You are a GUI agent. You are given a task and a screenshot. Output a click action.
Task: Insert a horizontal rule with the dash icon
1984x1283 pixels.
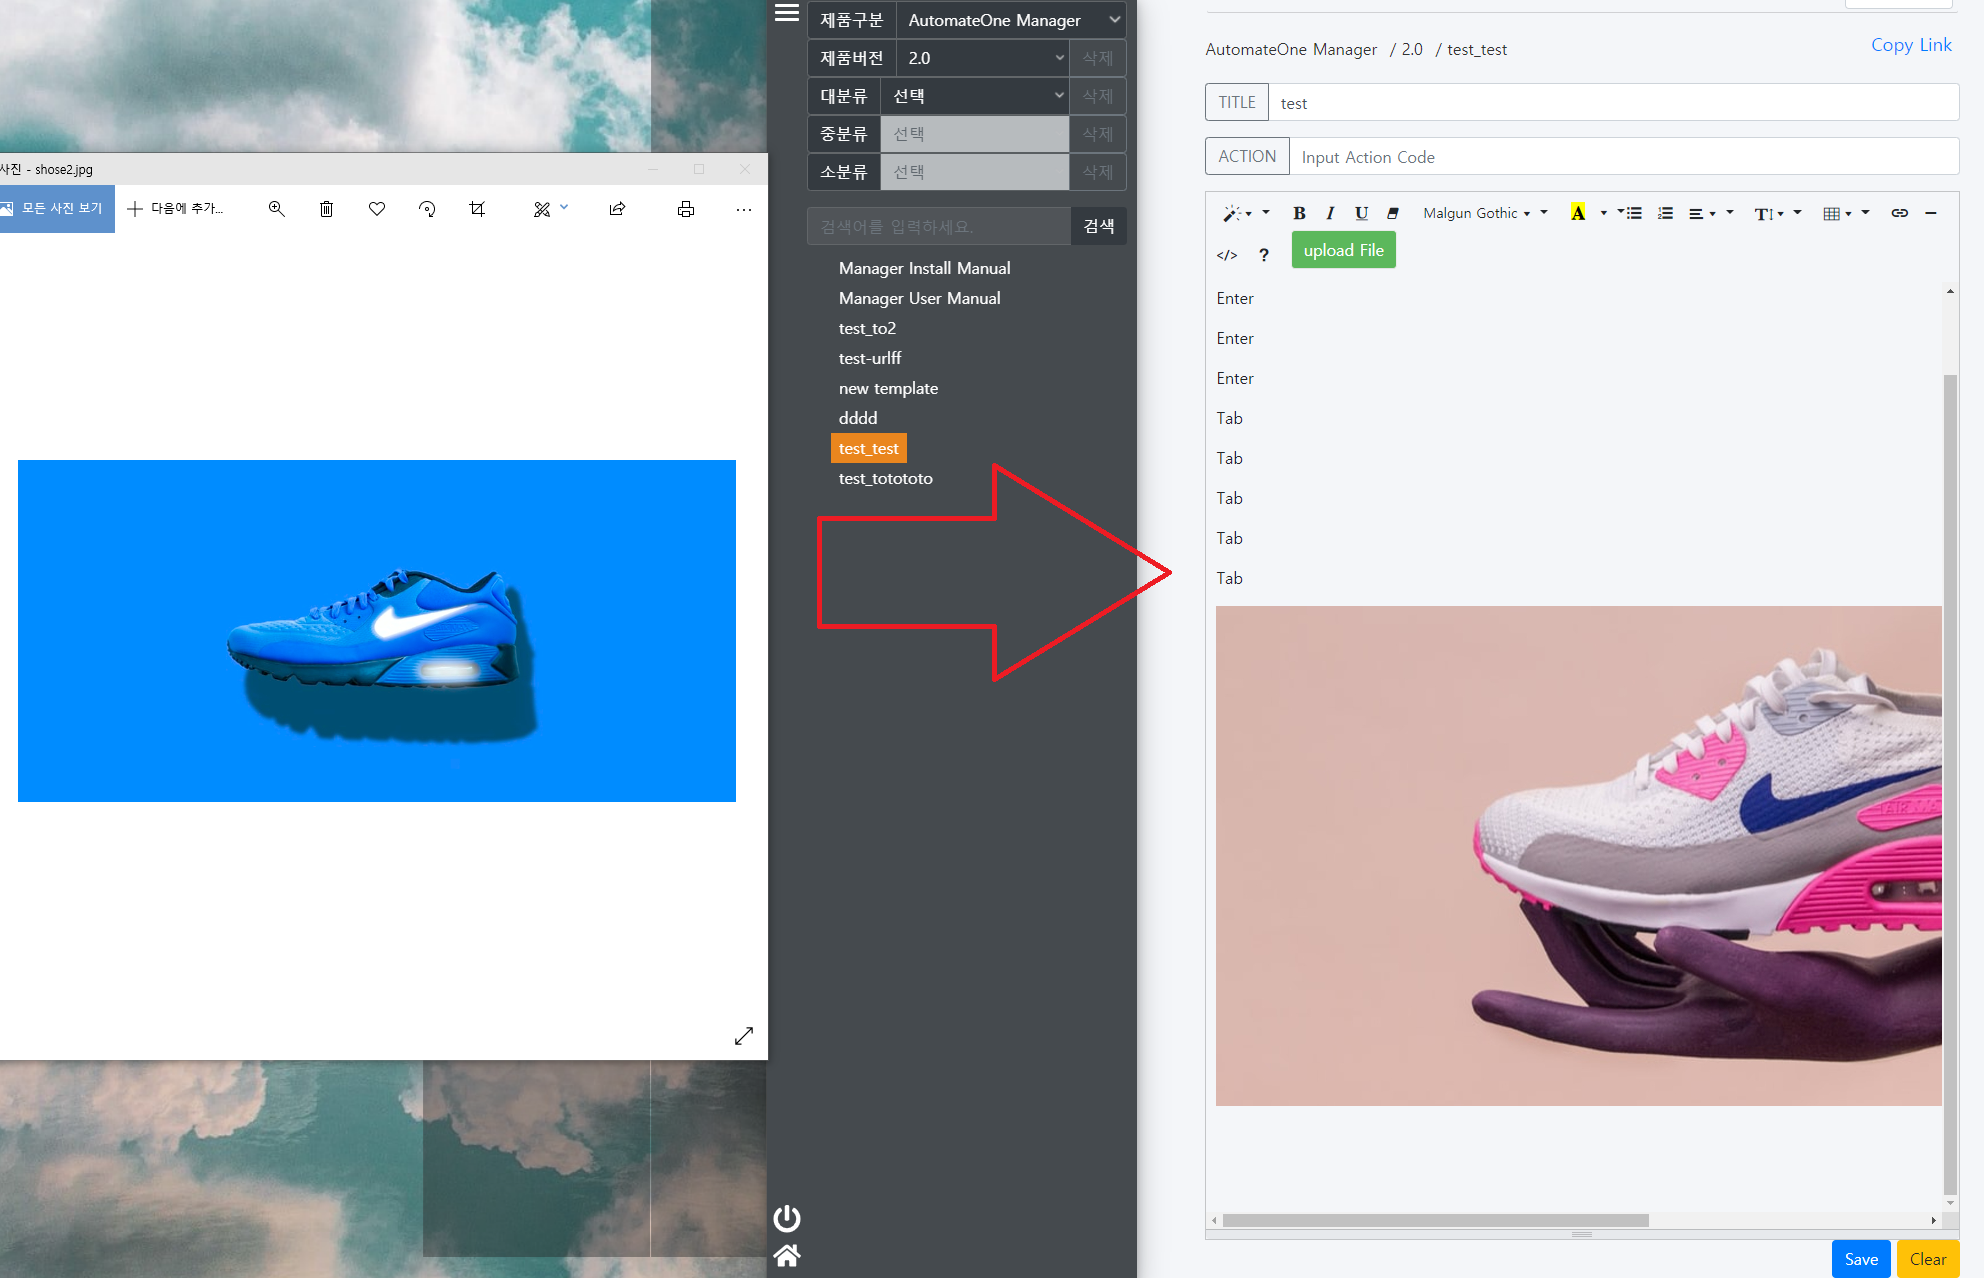[1931, 213]
